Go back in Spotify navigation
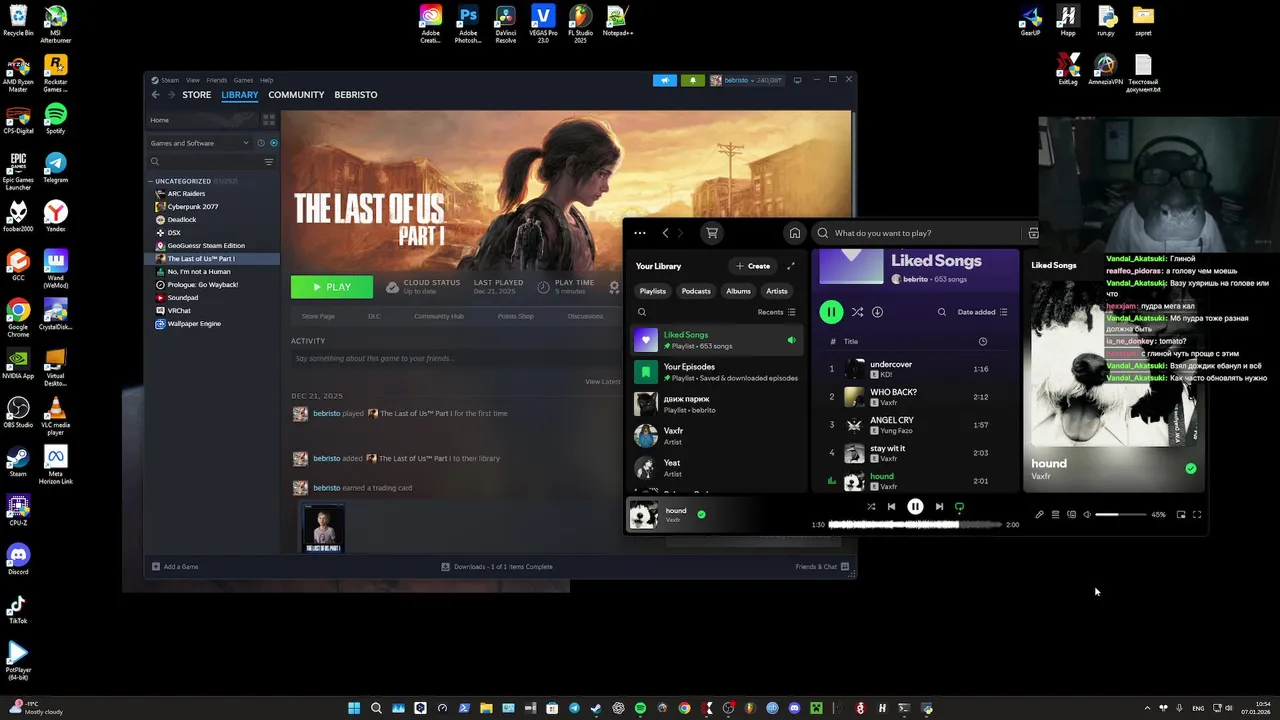Image resolution: width=1280 pixels, height=720 pixels. tap(665, 233)
